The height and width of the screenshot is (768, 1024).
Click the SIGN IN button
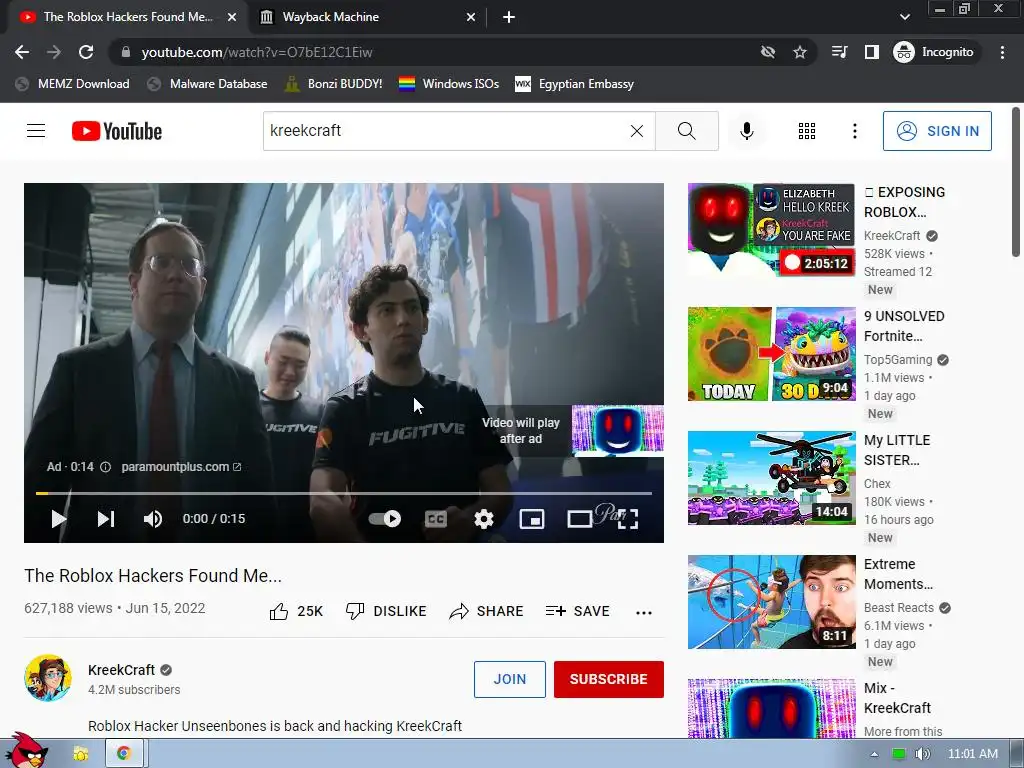pos(937,131)
